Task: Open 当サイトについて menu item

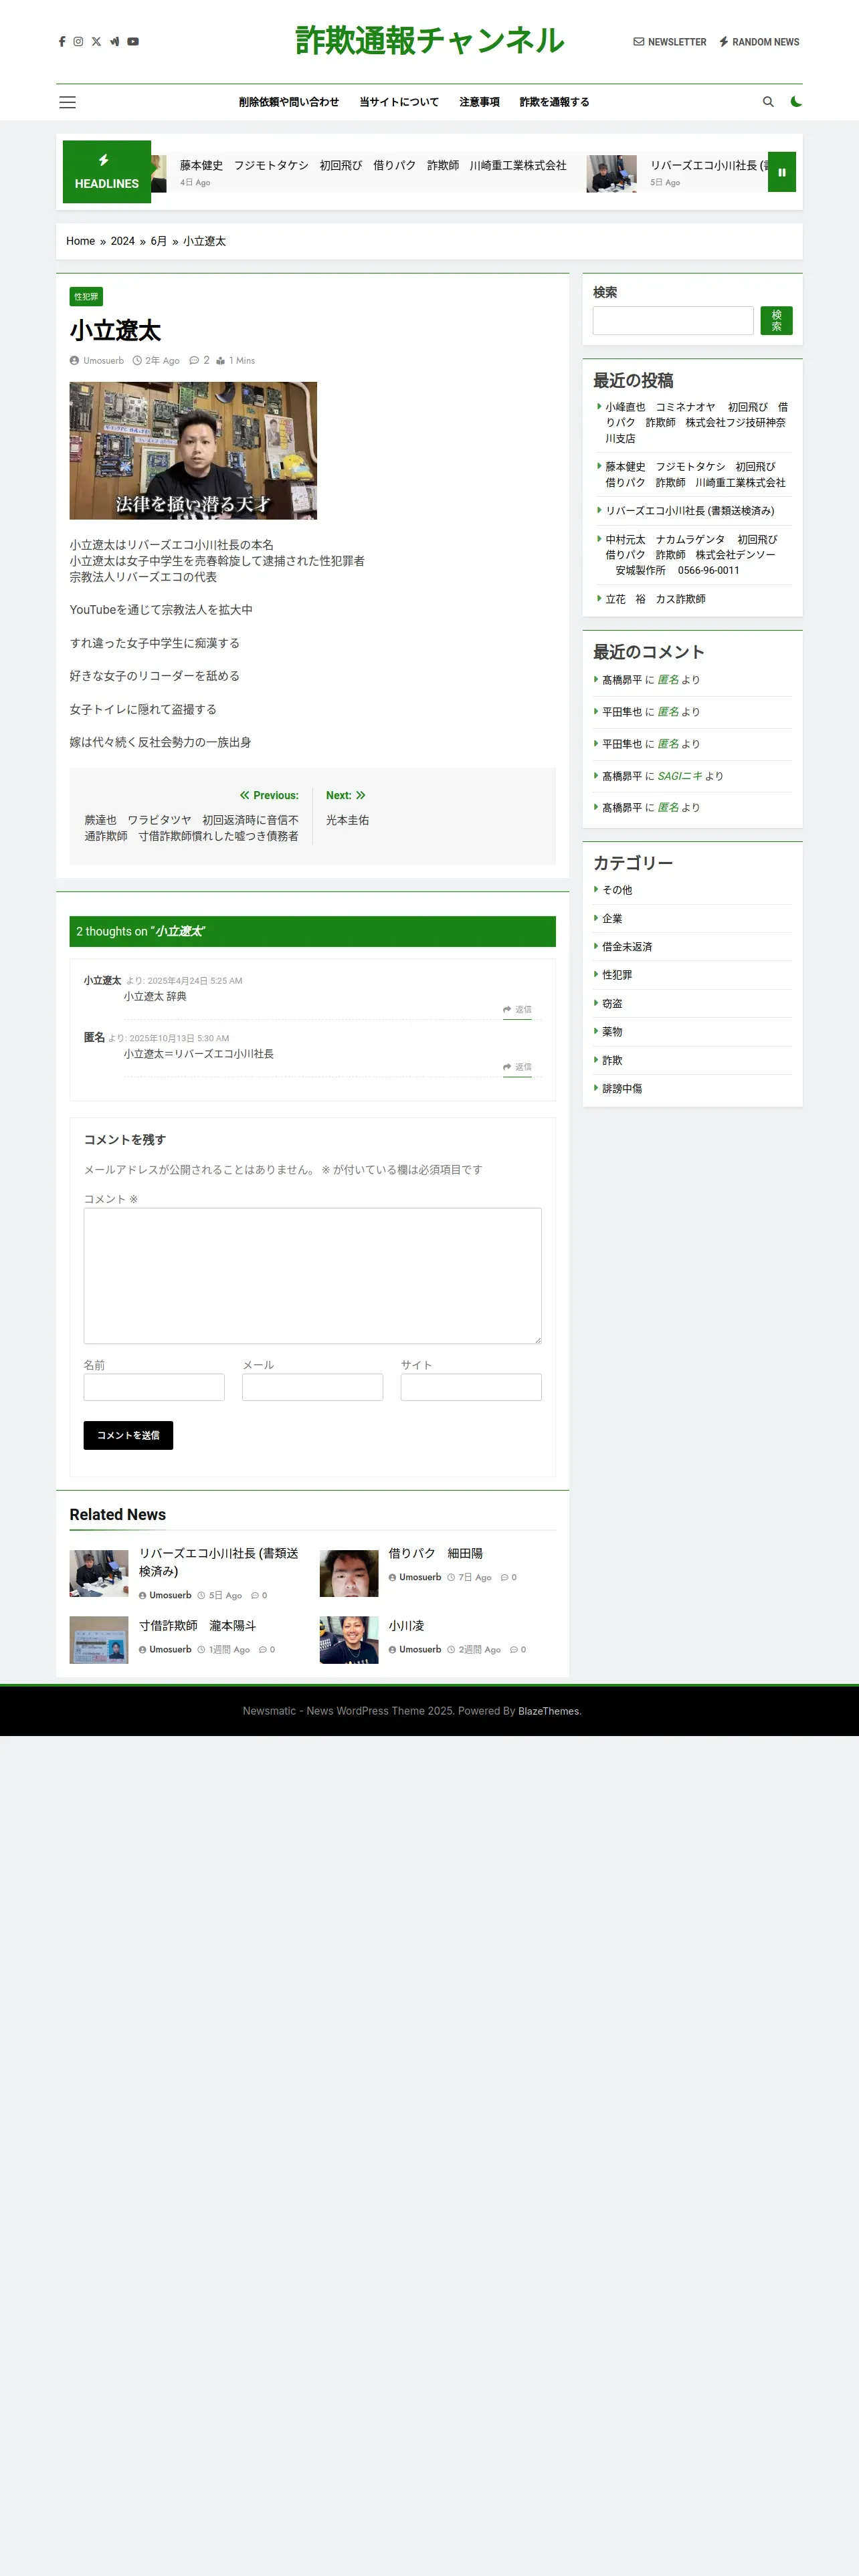Action: click(399, 102)
